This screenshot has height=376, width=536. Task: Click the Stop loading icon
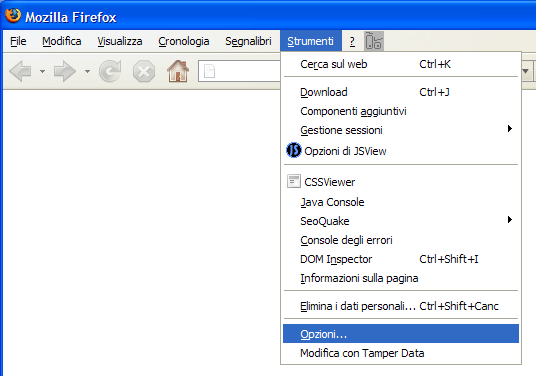click(x=144, y=71)
